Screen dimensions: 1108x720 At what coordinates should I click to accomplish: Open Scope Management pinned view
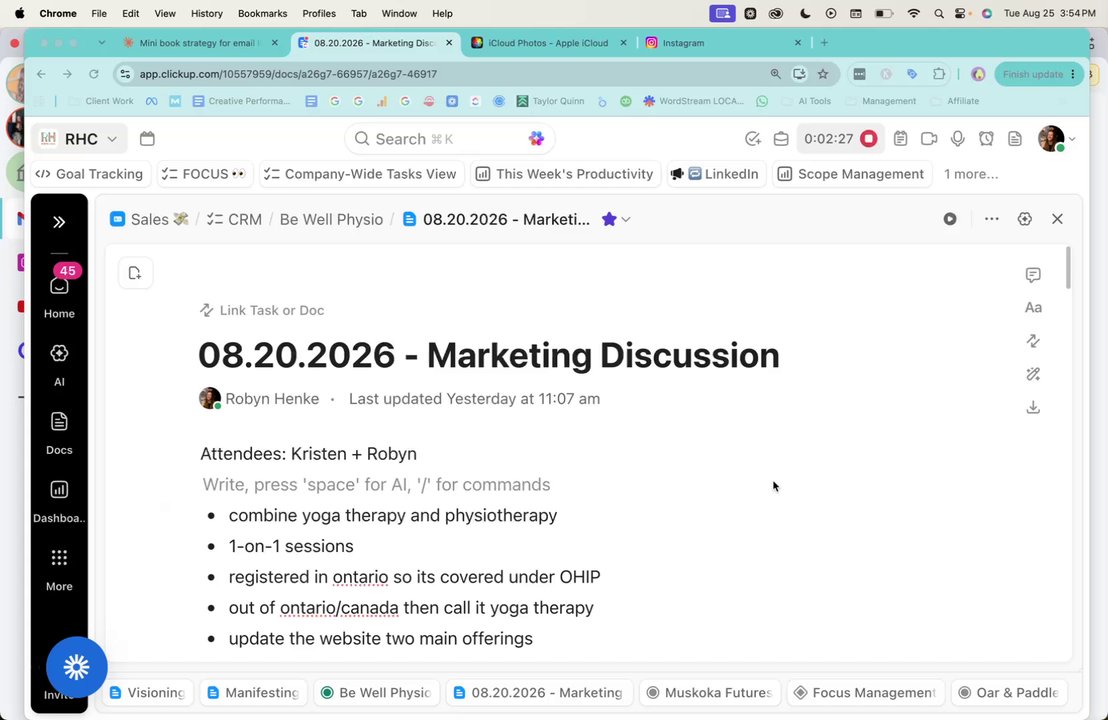coord(852,174)
